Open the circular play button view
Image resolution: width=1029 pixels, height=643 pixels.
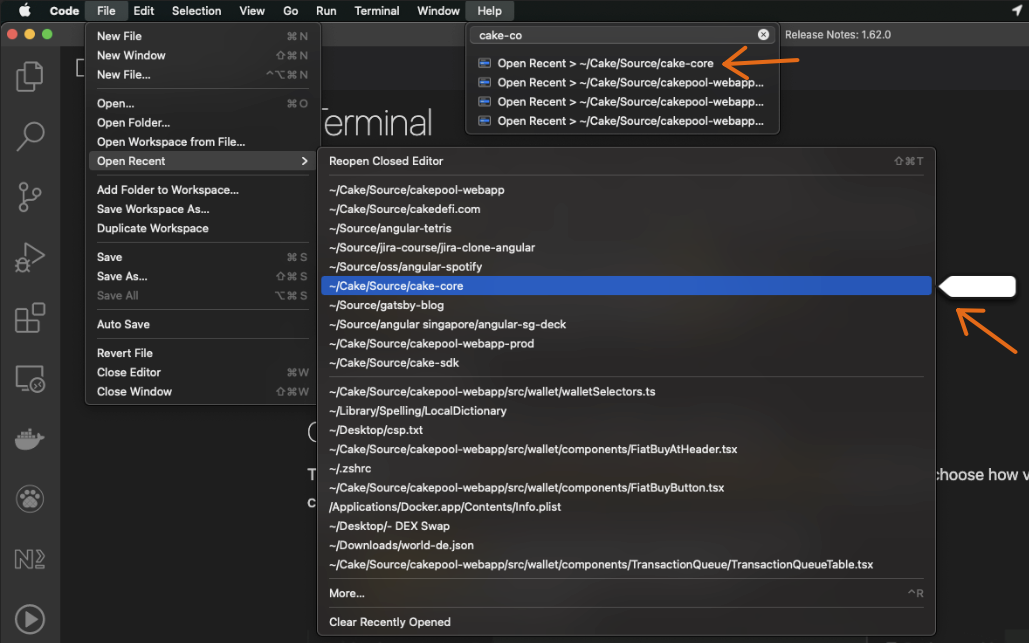click(30, 619)
